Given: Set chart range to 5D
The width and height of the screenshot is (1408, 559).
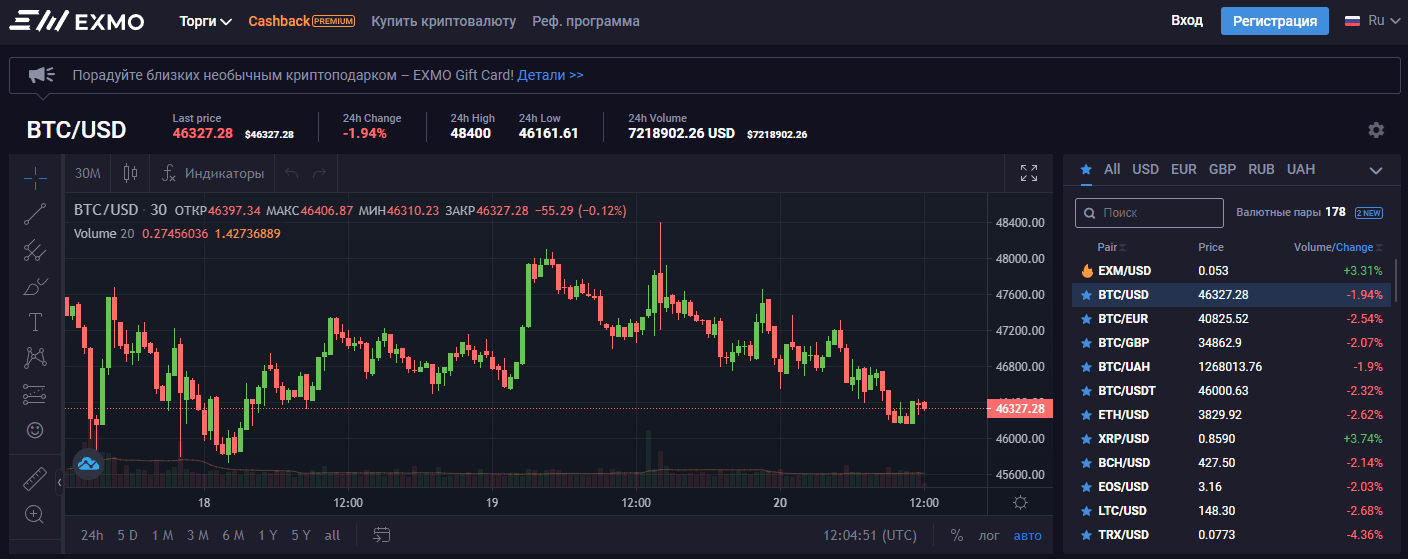Looking at the screenshot, I should 127,535.
